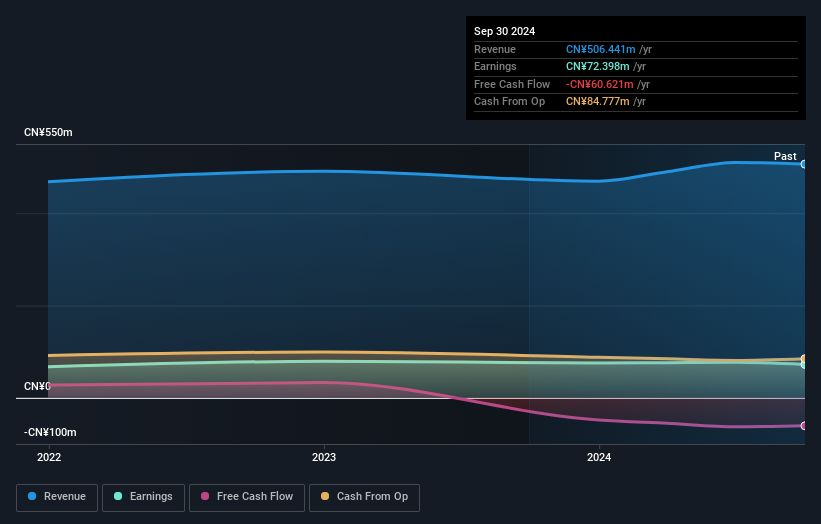Click the -CN¥100m axis label

tap(50, 432)
